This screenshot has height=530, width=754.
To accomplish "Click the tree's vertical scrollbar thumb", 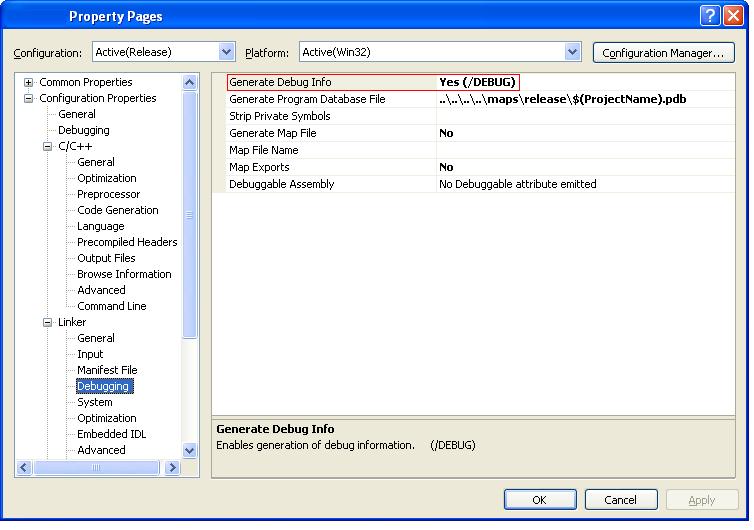I will 189,215.
